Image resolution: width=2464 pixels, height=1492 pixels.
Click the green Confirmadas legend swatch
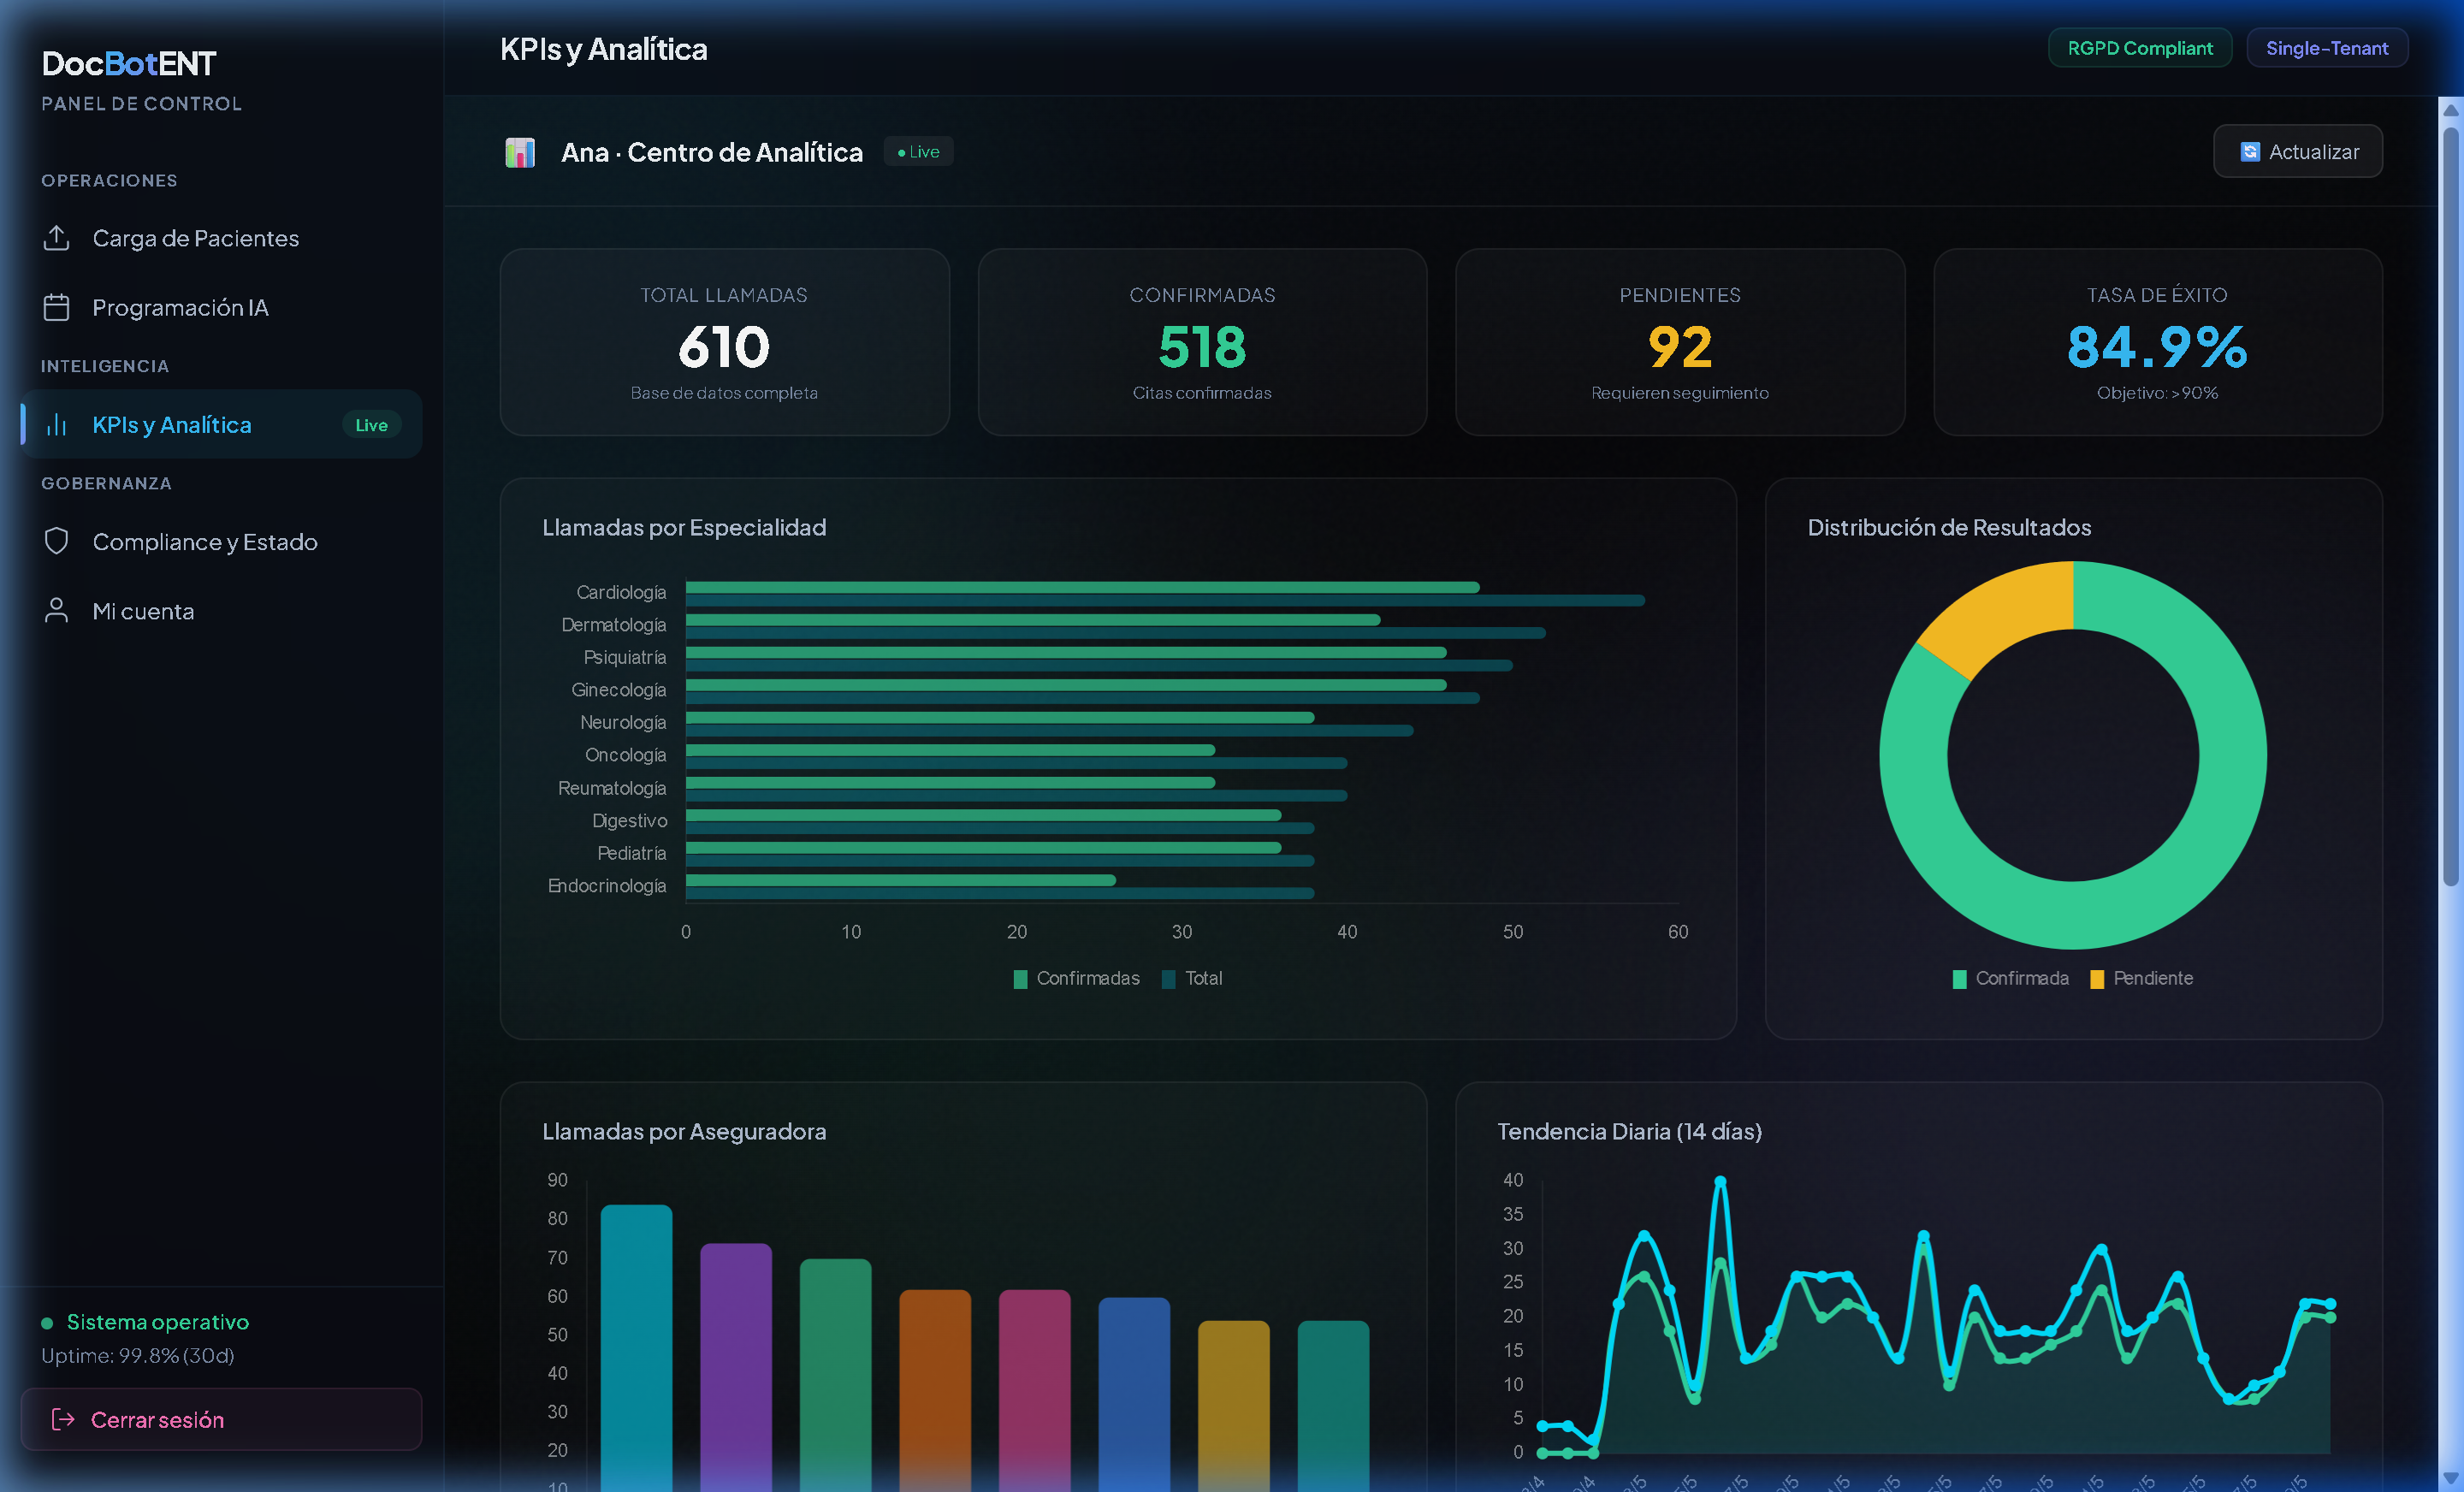coord(1020,979)
